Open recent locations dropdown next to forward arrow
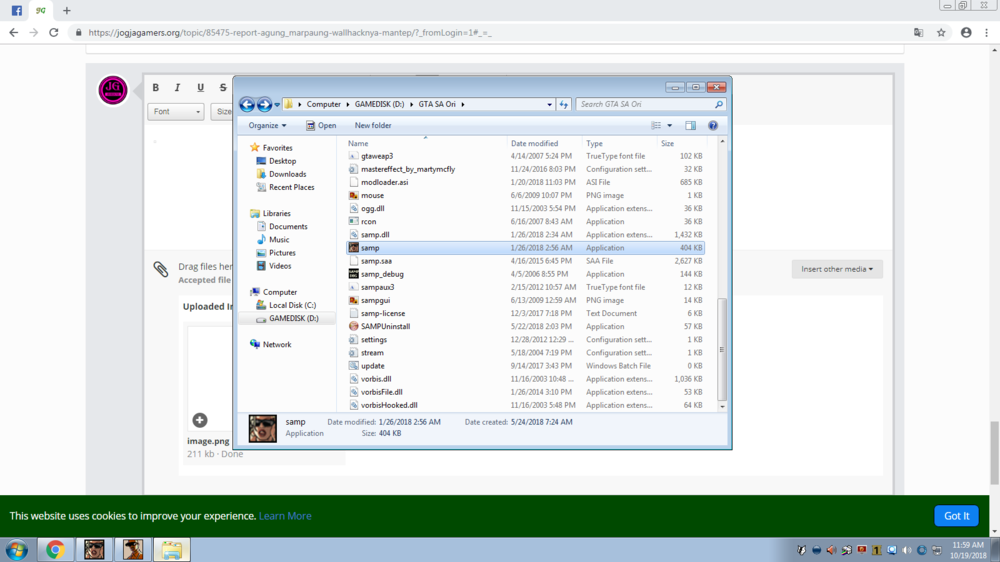The height and width of the screenshot is (562, 1000). pyautogui.click(x=277, y=105)
